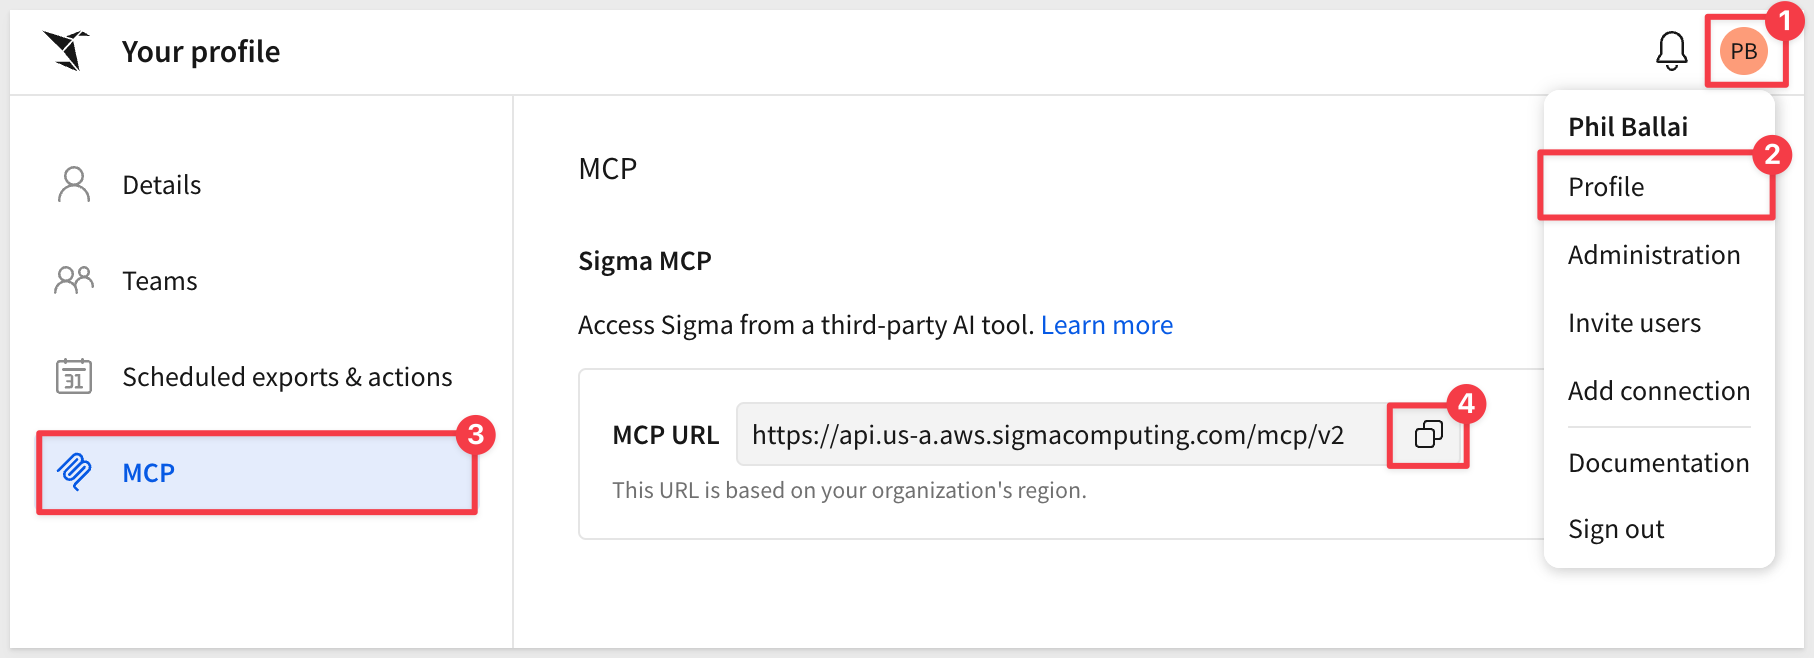Image resolution: width=1814 pixels, height=658 pixels.
Task: Click the Sigma bird logo
Action: [67, 50]
